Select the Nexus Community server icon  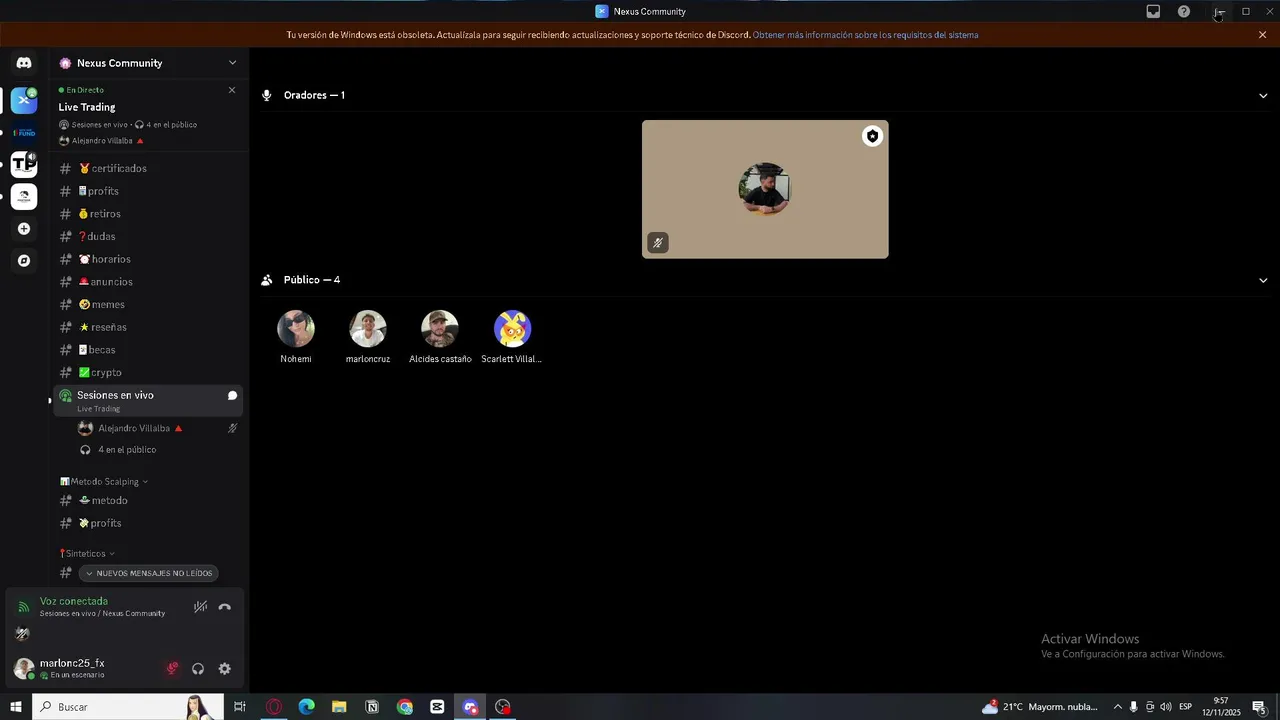tap(24, 100)
